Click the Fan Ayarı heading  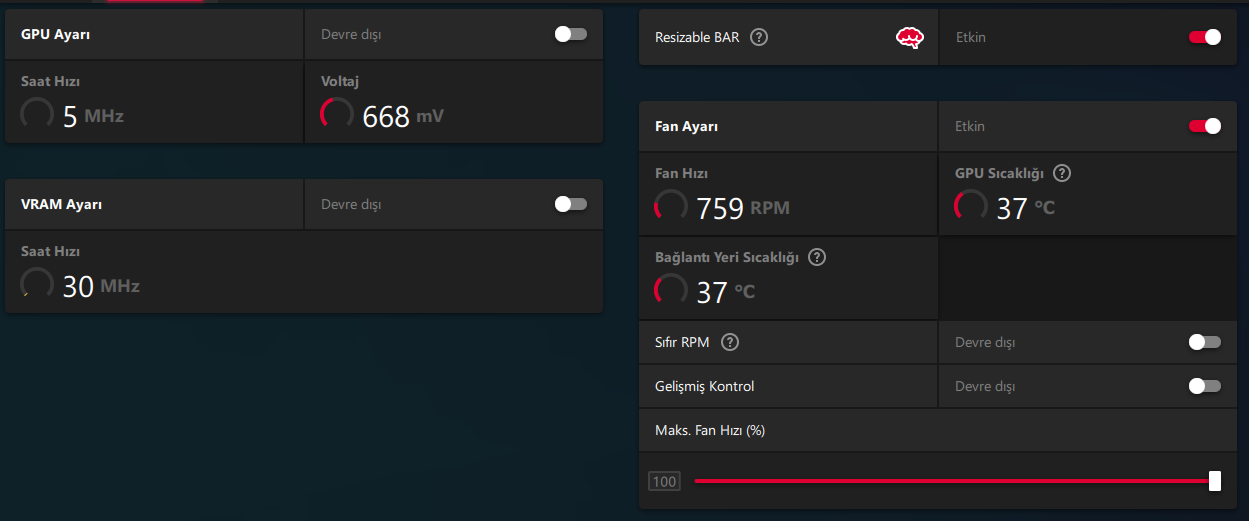(686, 126)
